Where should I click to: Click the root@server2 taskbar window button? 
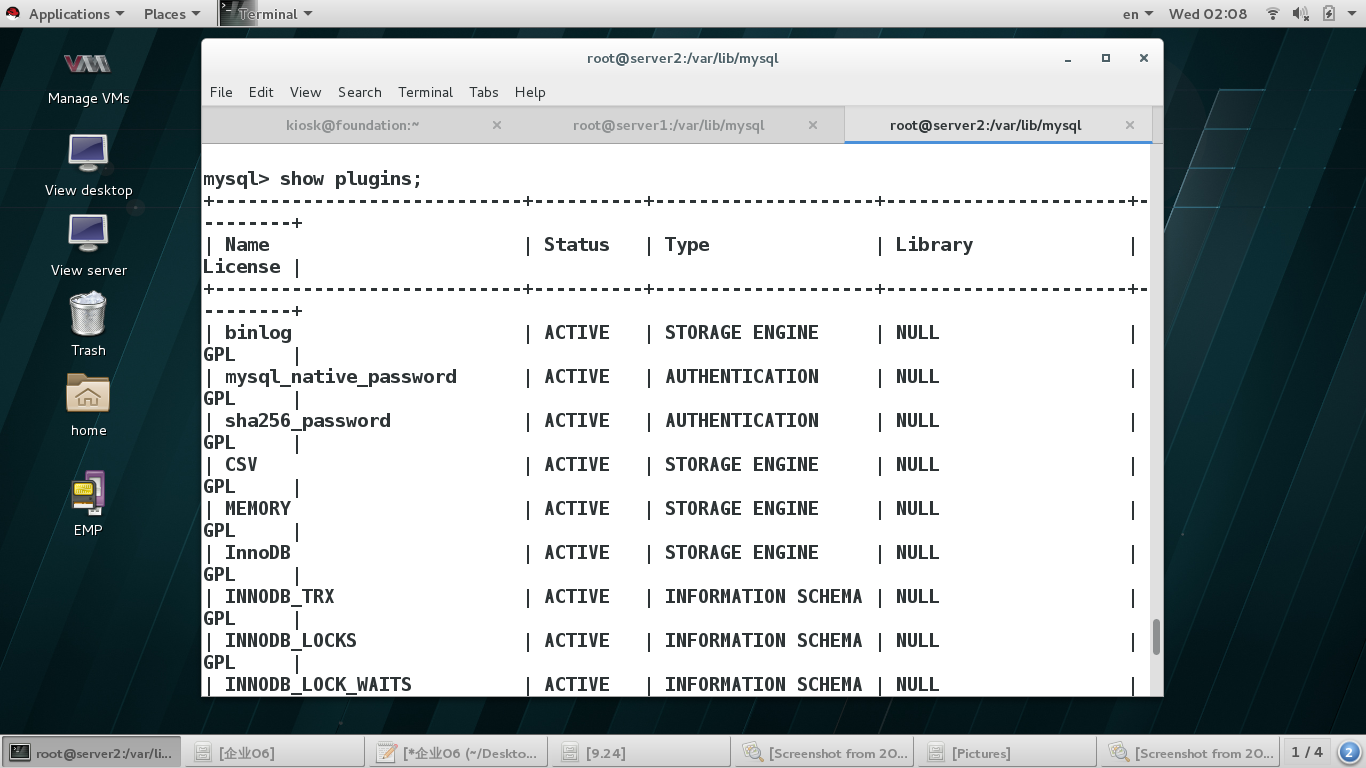coord(92,752)
